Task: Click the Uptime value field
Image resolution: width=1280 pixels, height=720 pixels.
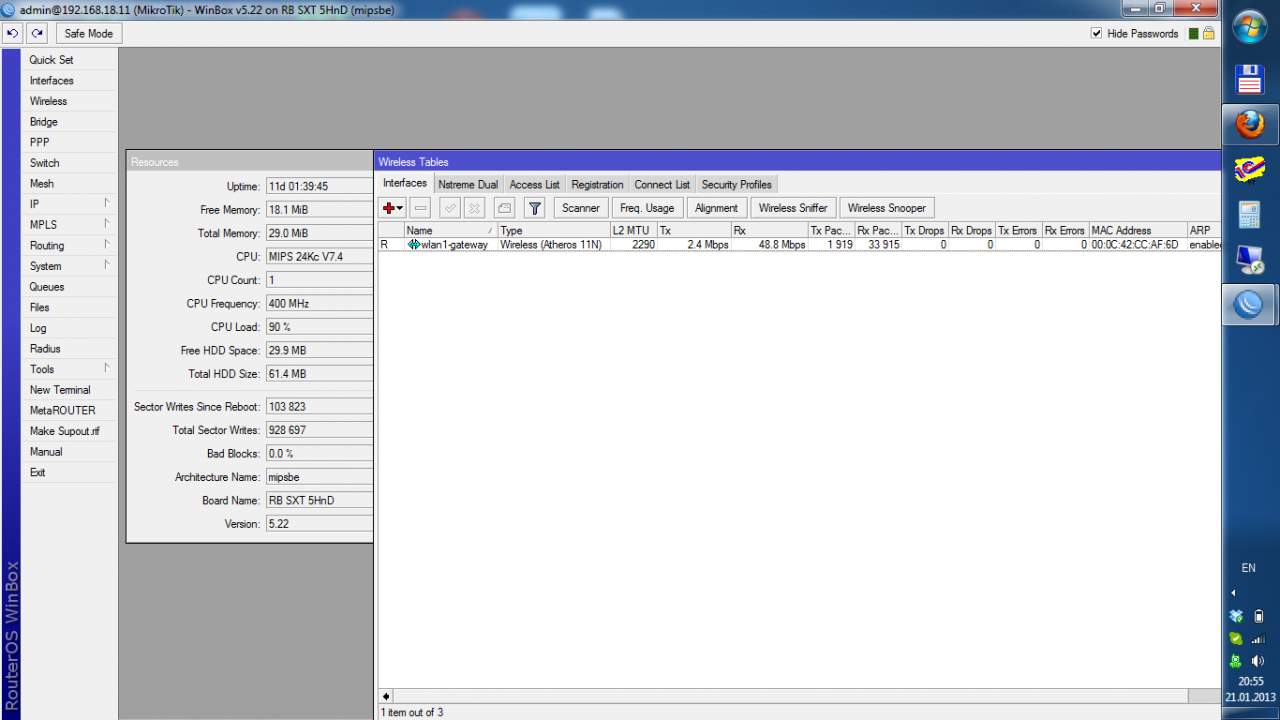Action: 318,186
